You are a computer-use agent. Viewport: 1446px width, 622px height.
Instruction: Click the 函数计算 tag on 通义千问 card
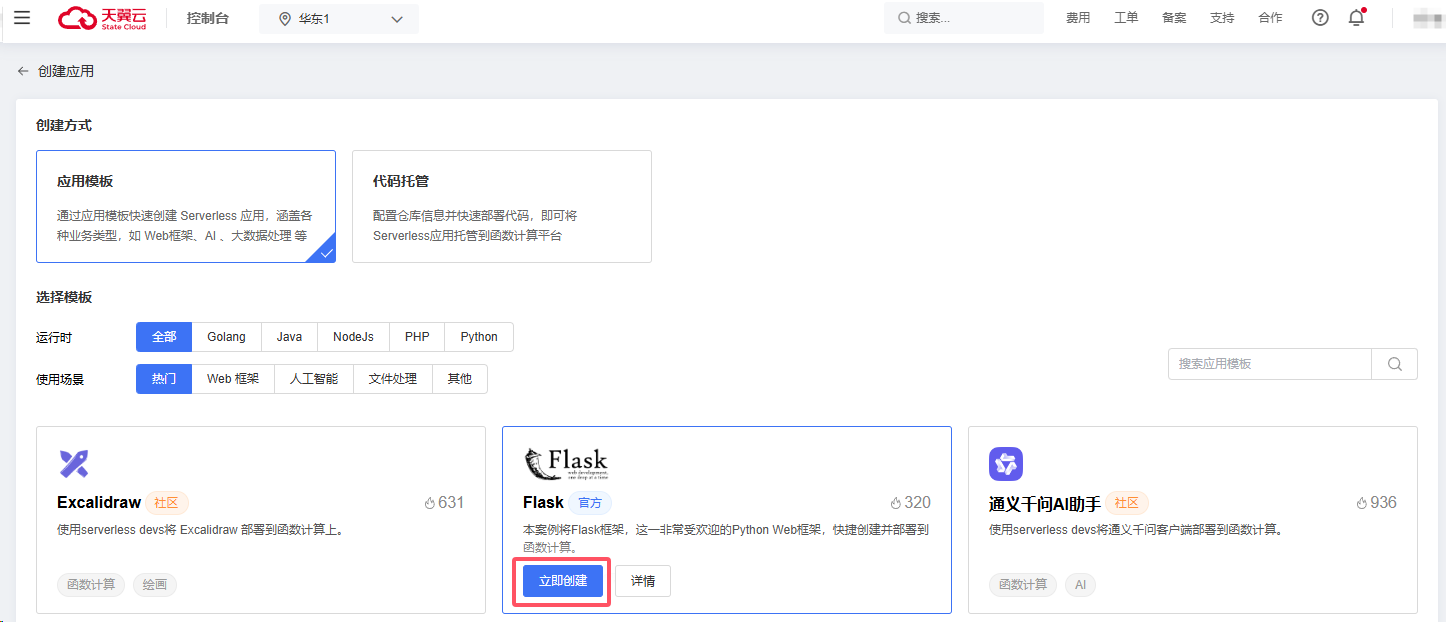[1023, 584]
